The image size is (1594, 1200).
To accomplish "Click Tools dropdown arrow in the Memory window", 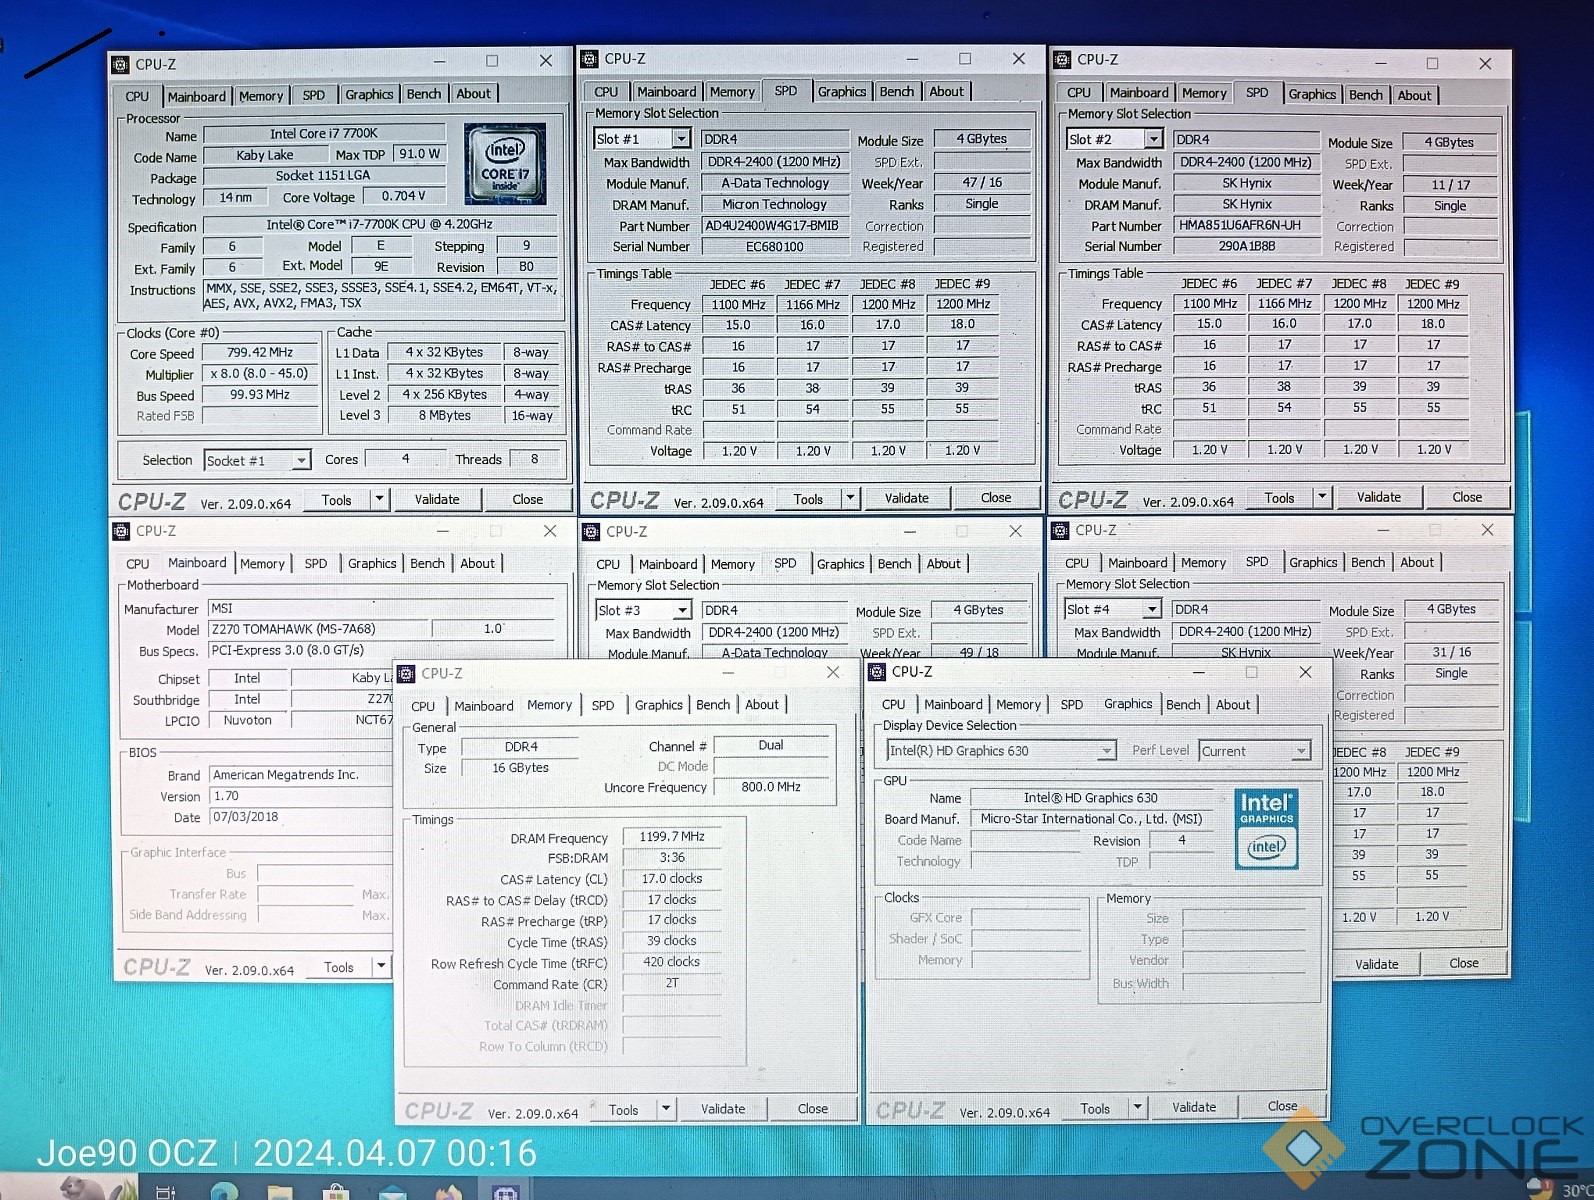I will click(666, 1109).
